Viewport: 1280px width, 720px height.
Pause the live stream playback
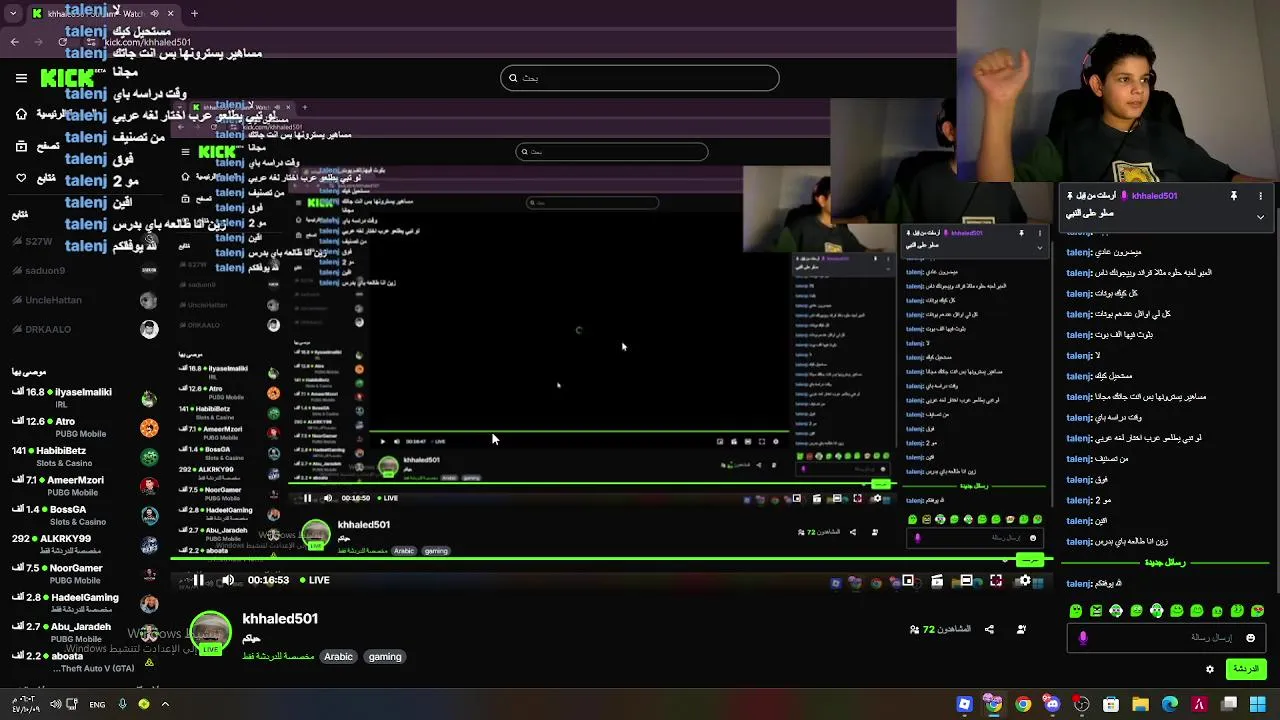[199, 580]
